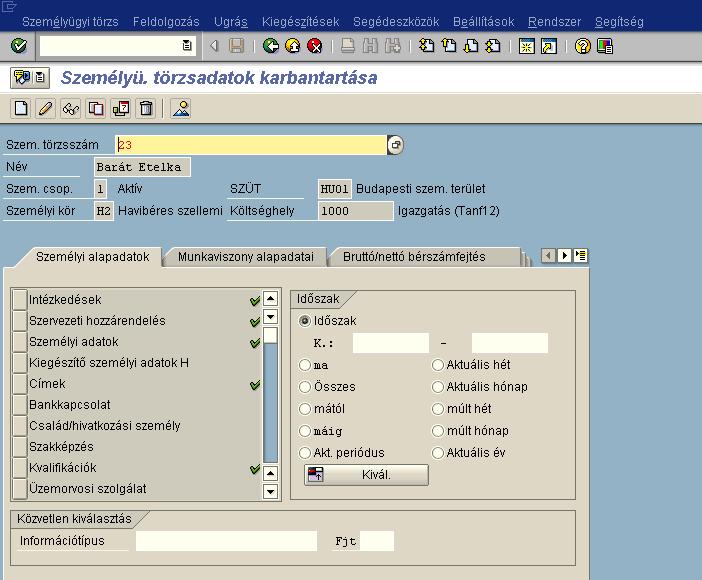Click the Display glasses icon
Viewport: 702px width, 580px height.
click(x=71, y=108)
